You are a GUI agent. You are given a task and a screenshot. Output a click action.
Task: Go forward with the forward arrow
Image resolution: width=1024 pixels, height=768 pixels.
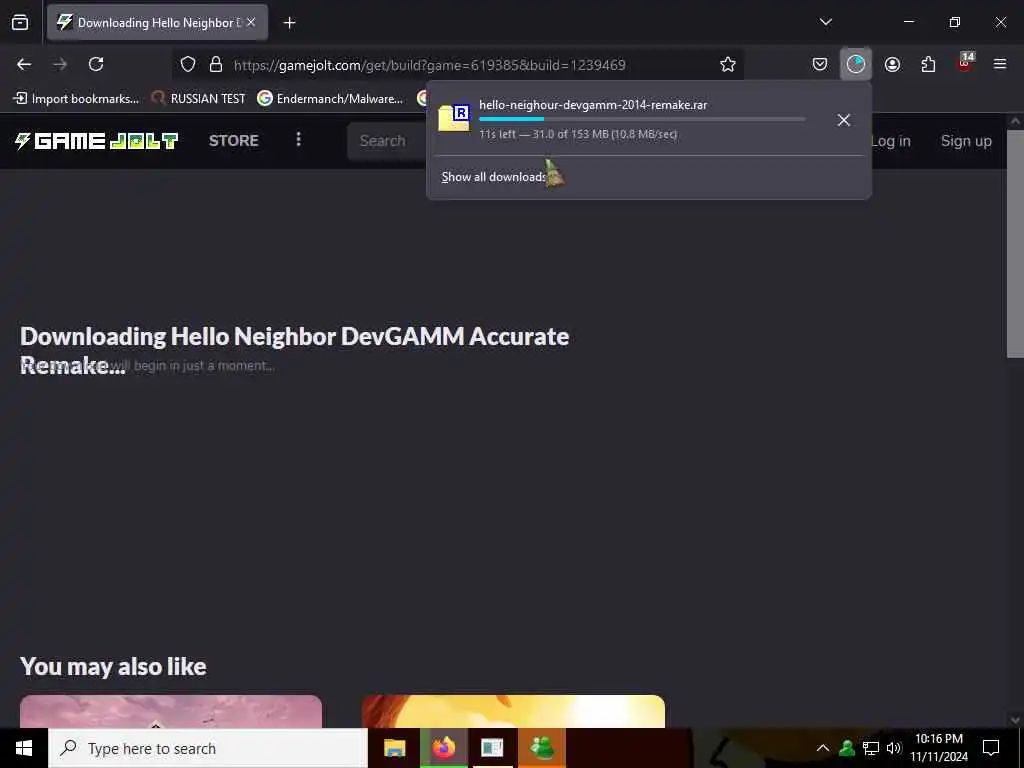click(x=60, y=64)
